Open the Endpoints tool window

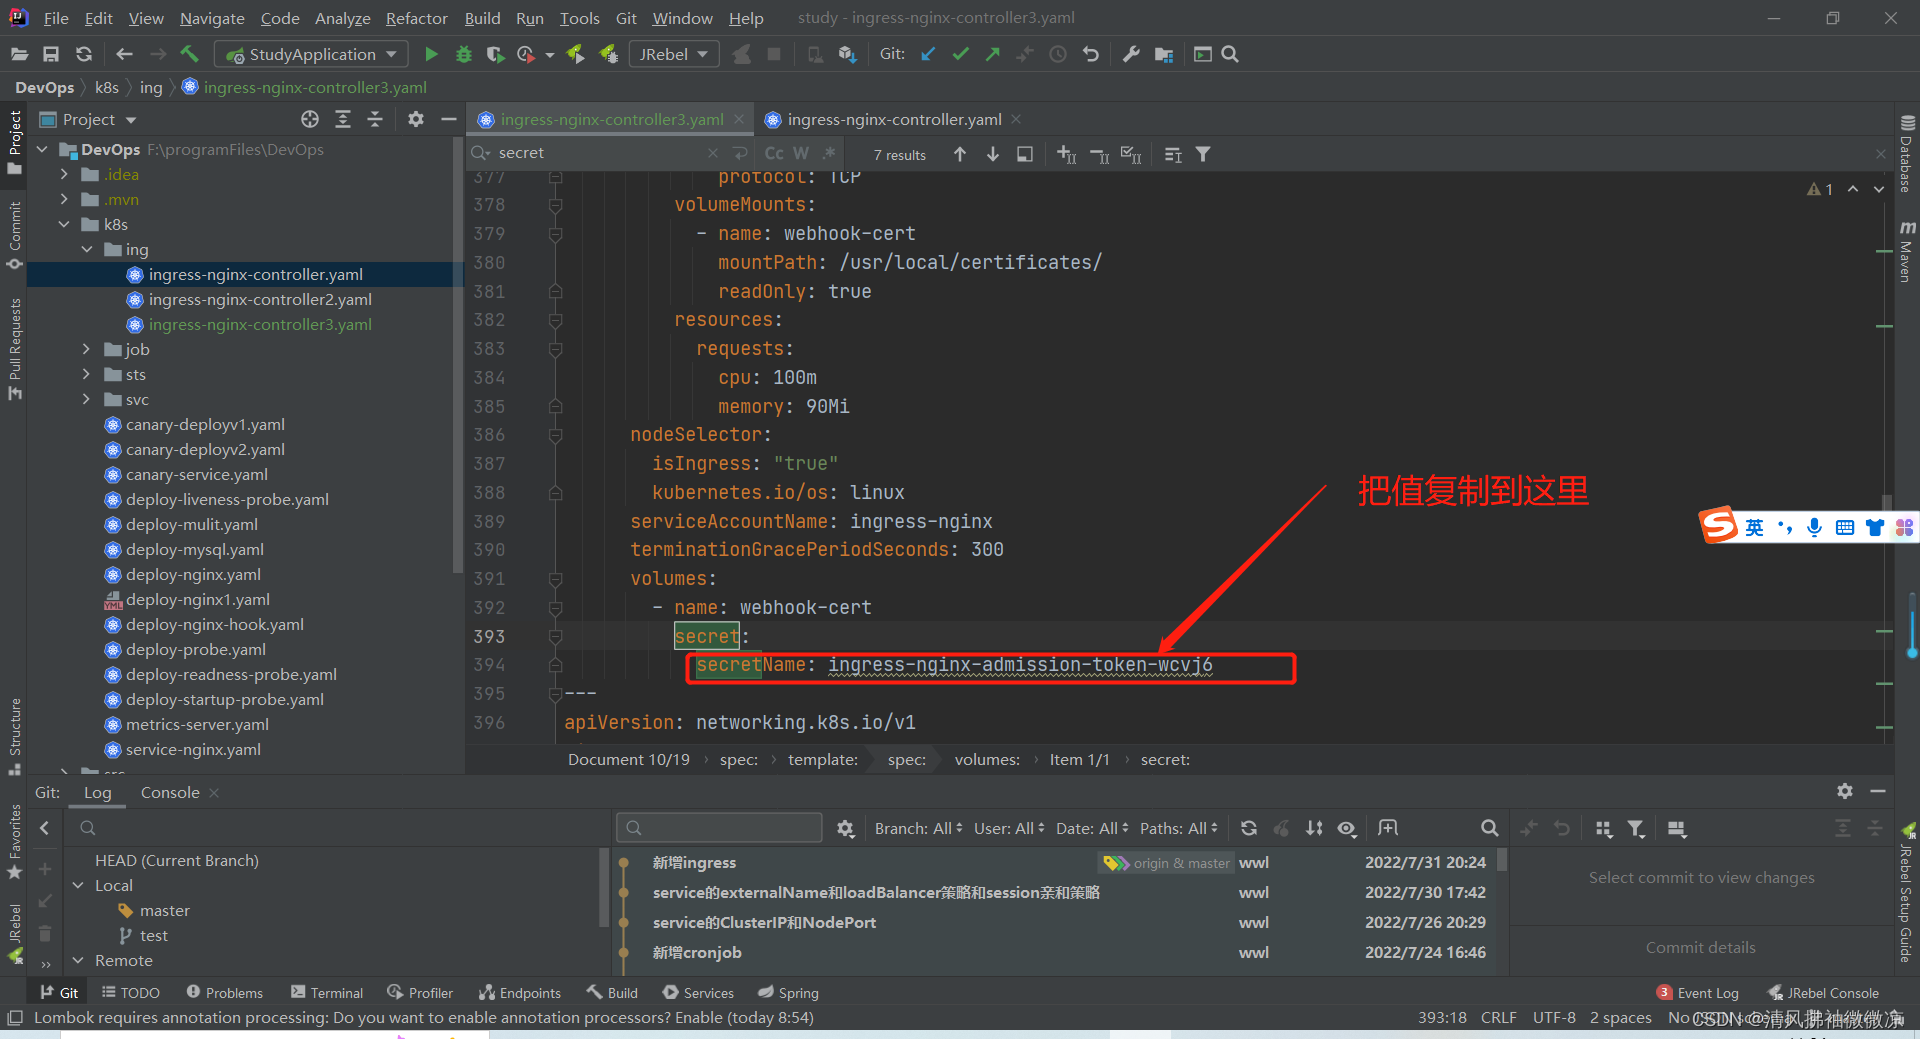(x=520, y=993)
